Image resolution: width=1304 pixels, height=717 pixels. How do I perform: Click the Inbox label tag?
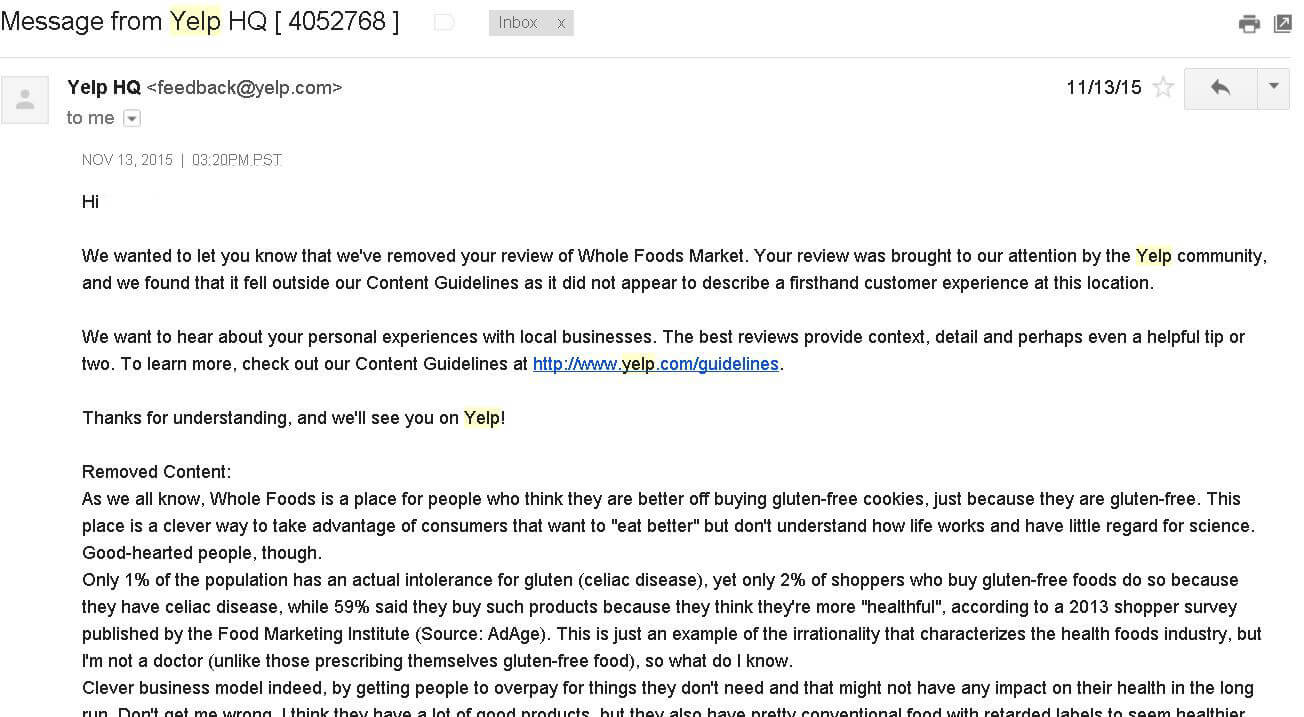click(518, 22)
